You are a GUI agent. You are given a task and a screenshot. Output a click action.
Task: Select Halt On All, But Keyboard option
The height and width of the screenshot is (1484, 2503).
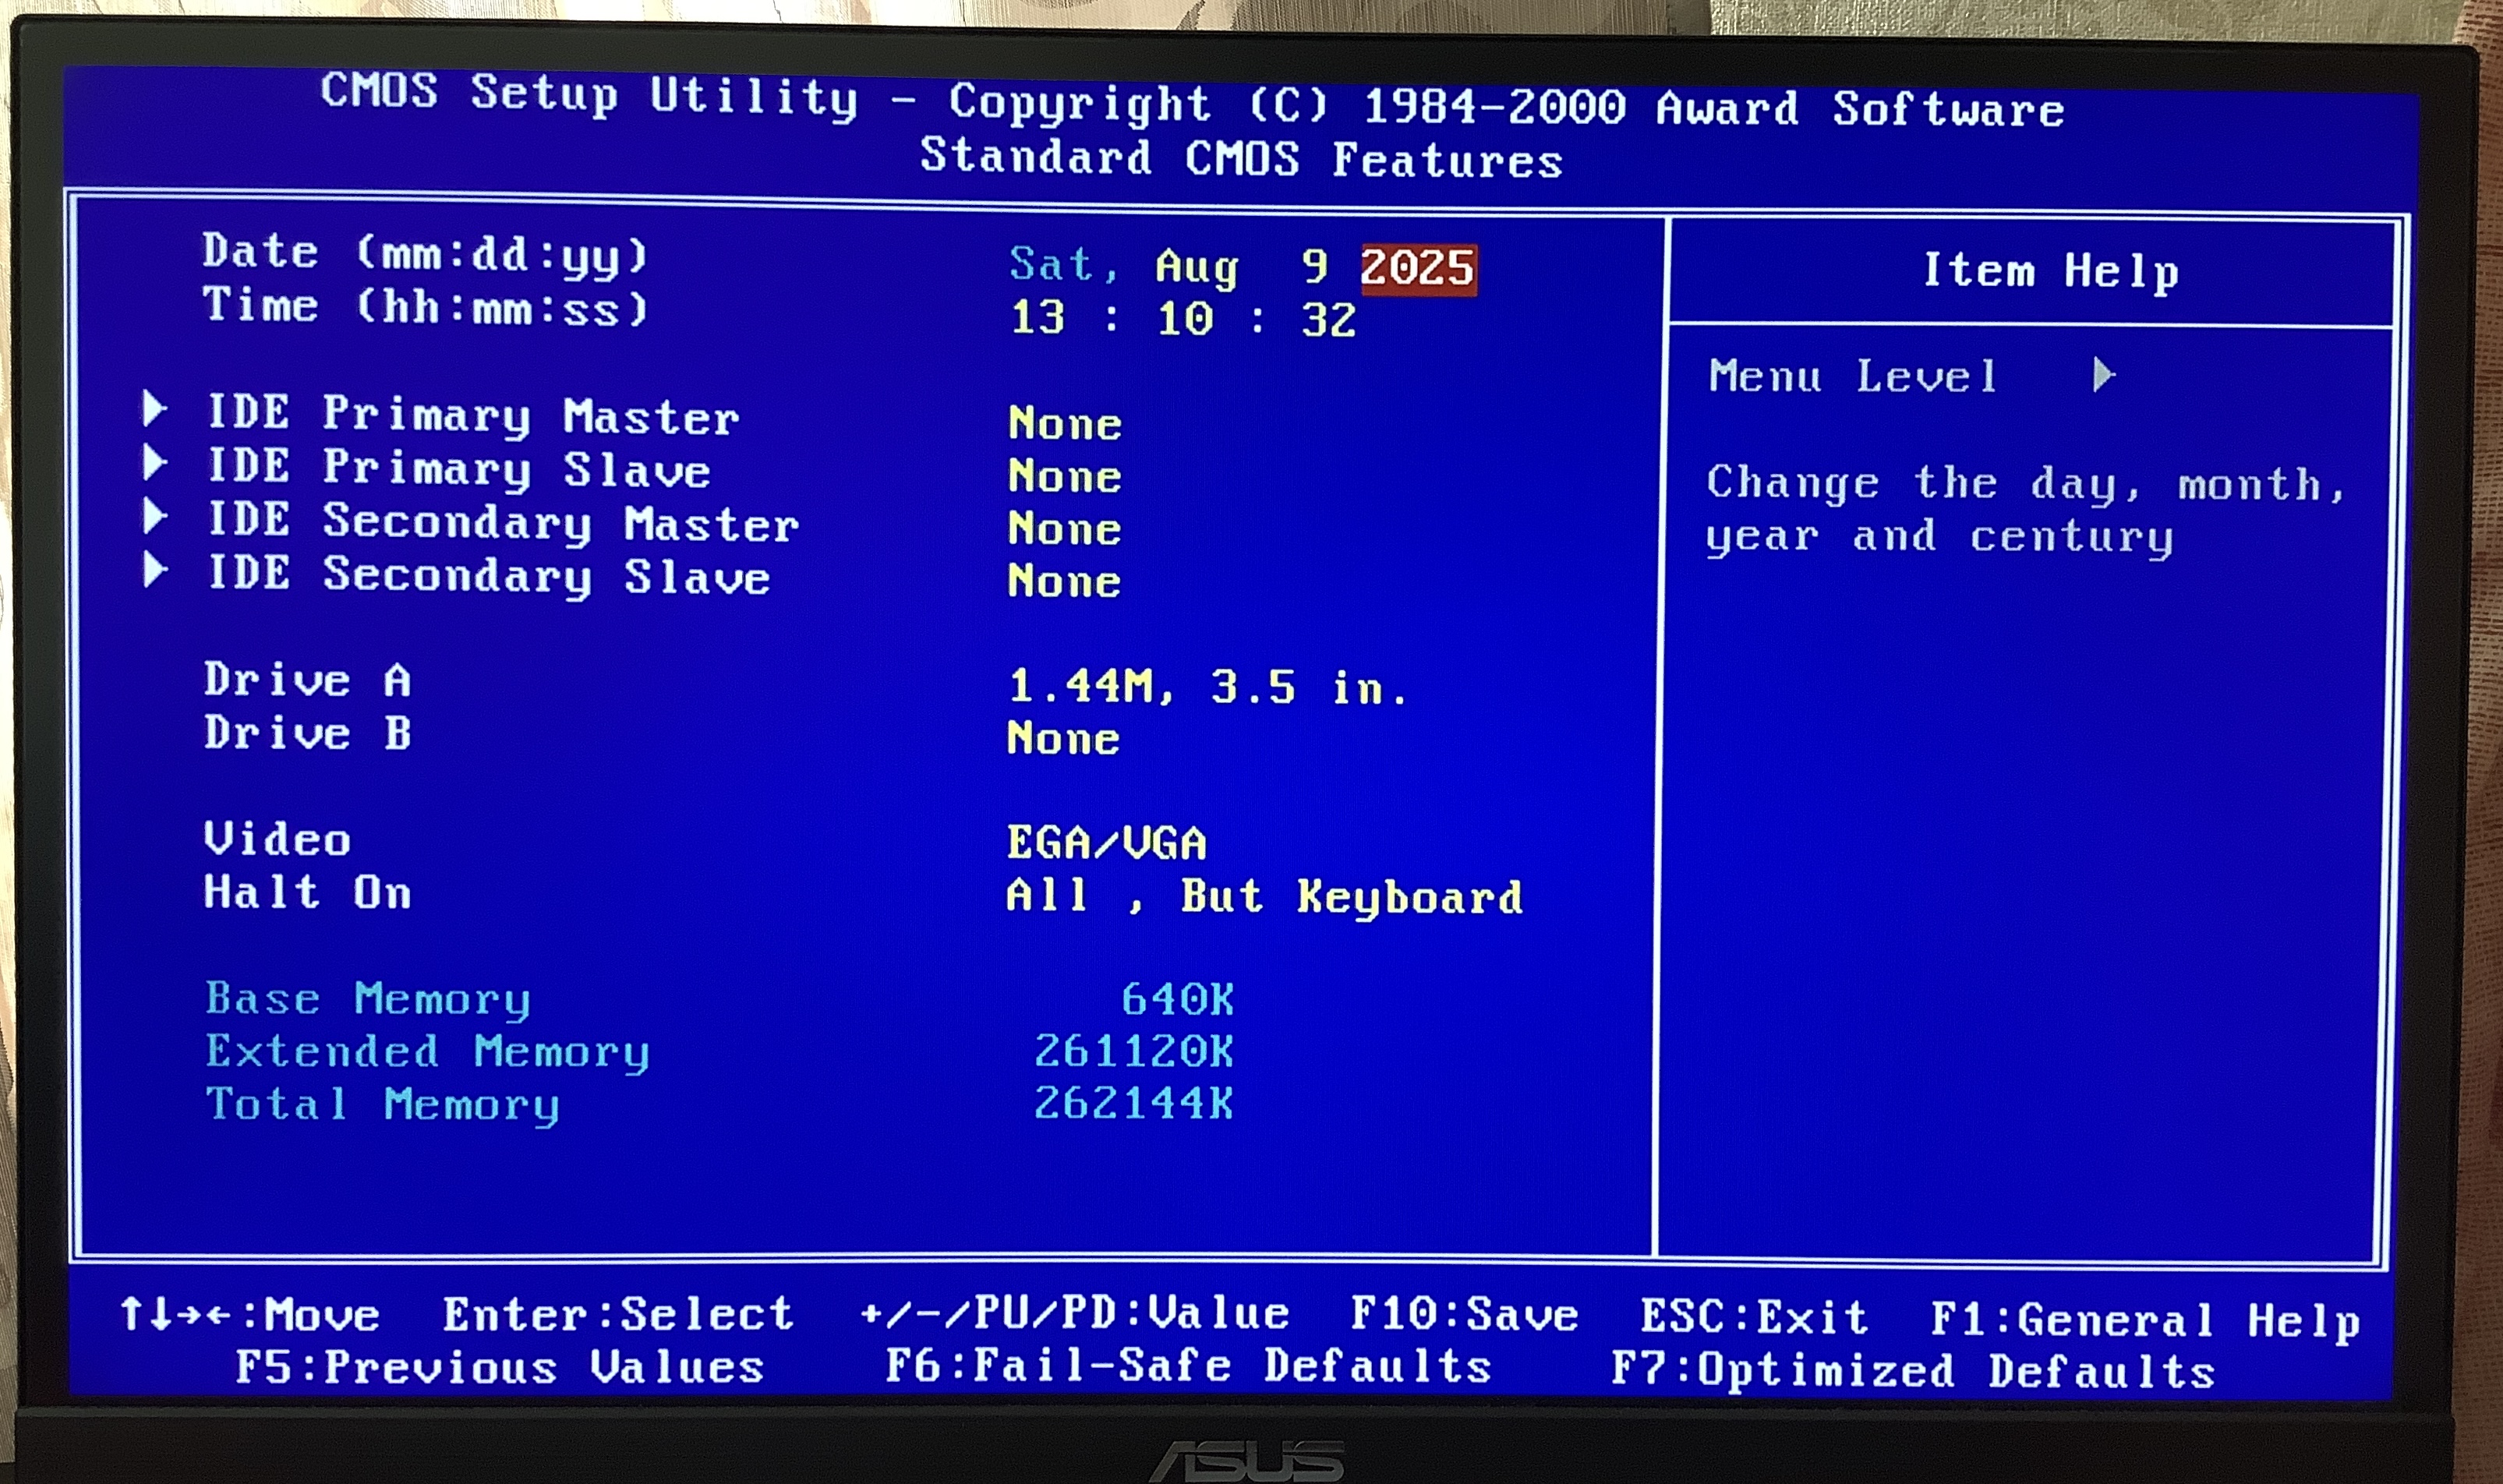click(1264, 896)
